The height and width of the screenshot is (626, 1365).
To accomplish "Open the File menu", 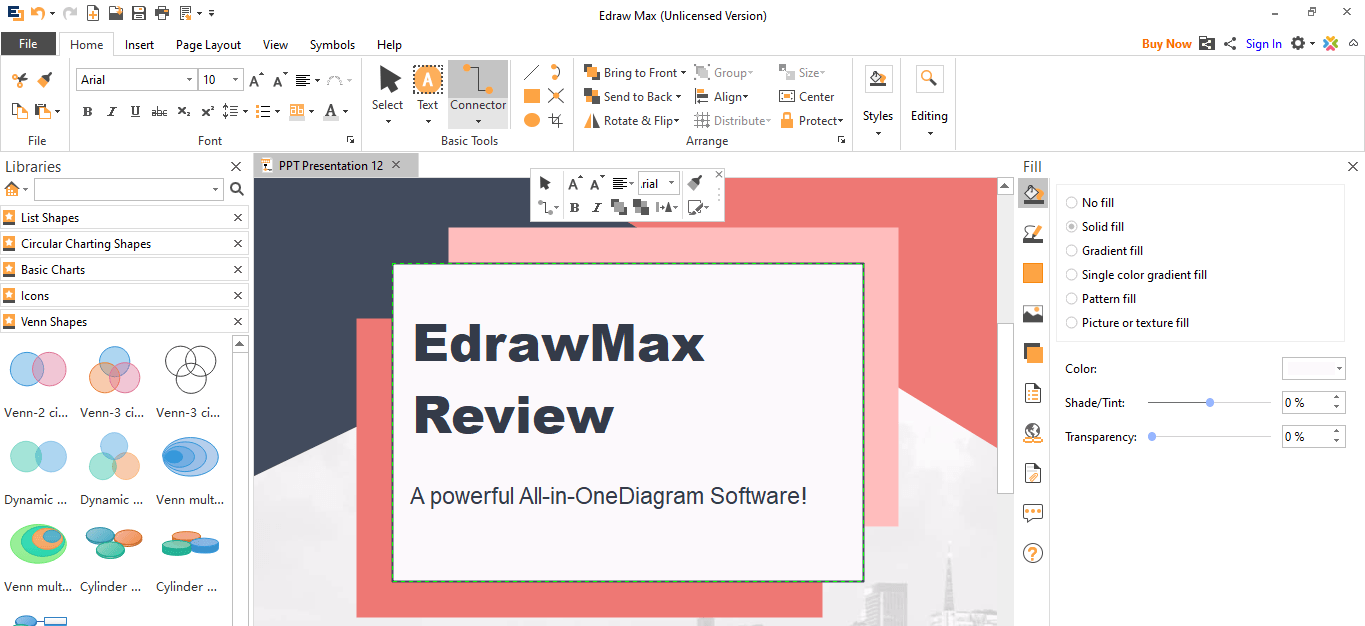I will 28,44.
